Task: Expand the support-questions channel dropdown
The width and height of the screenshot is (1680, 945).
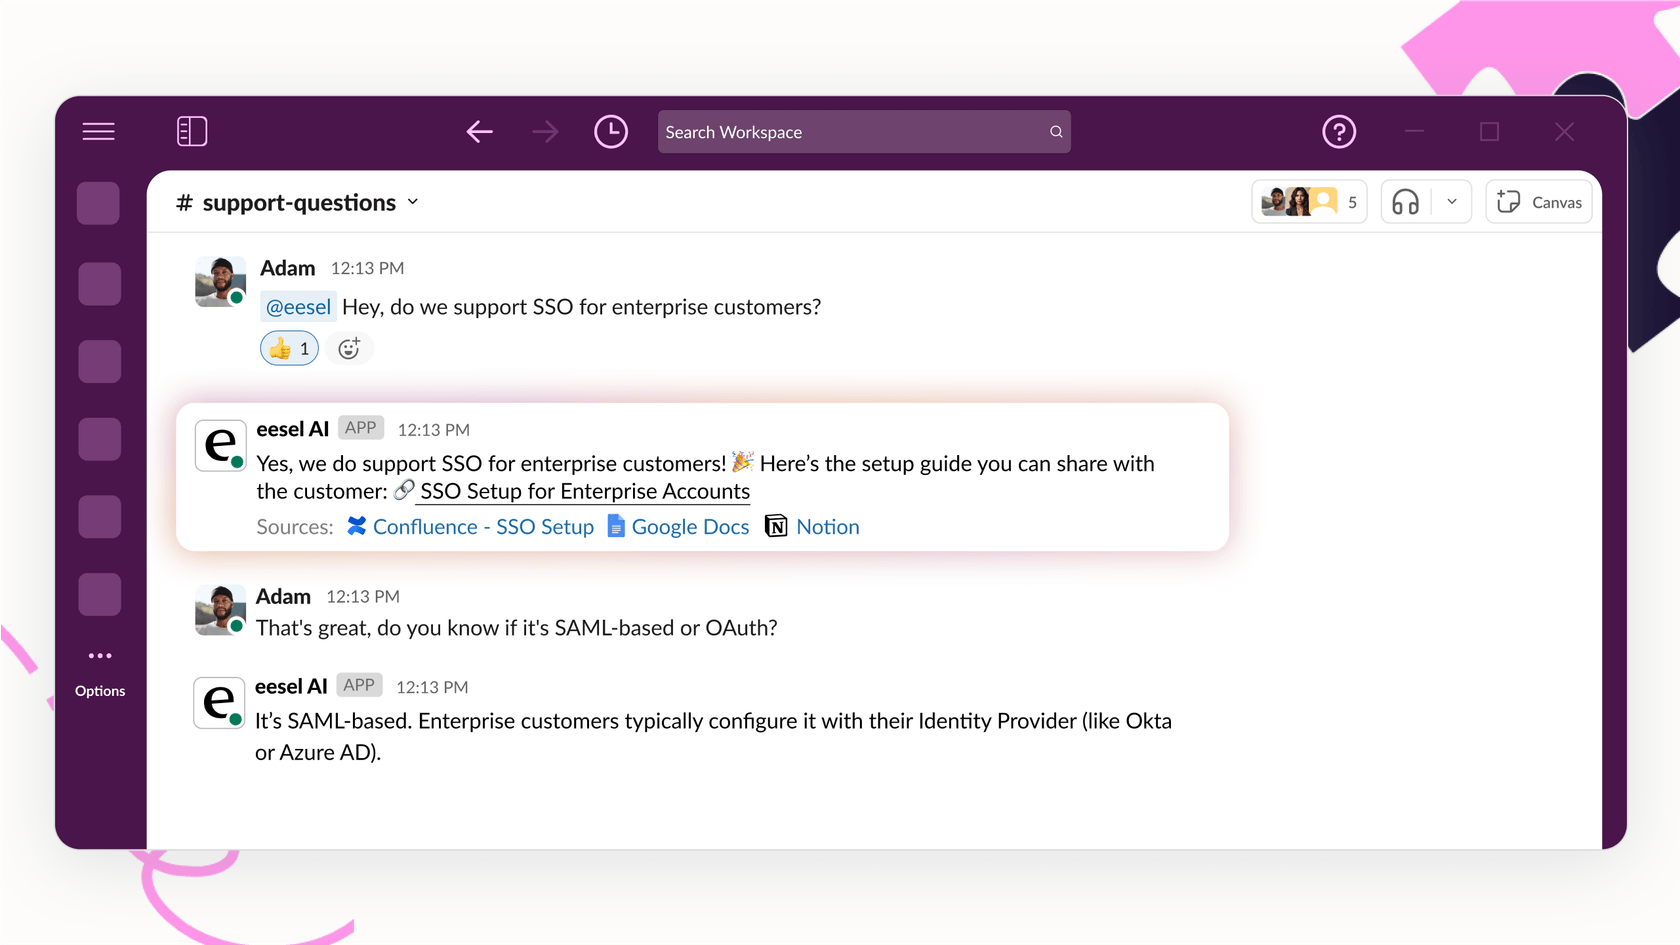Action: point(413,201)
